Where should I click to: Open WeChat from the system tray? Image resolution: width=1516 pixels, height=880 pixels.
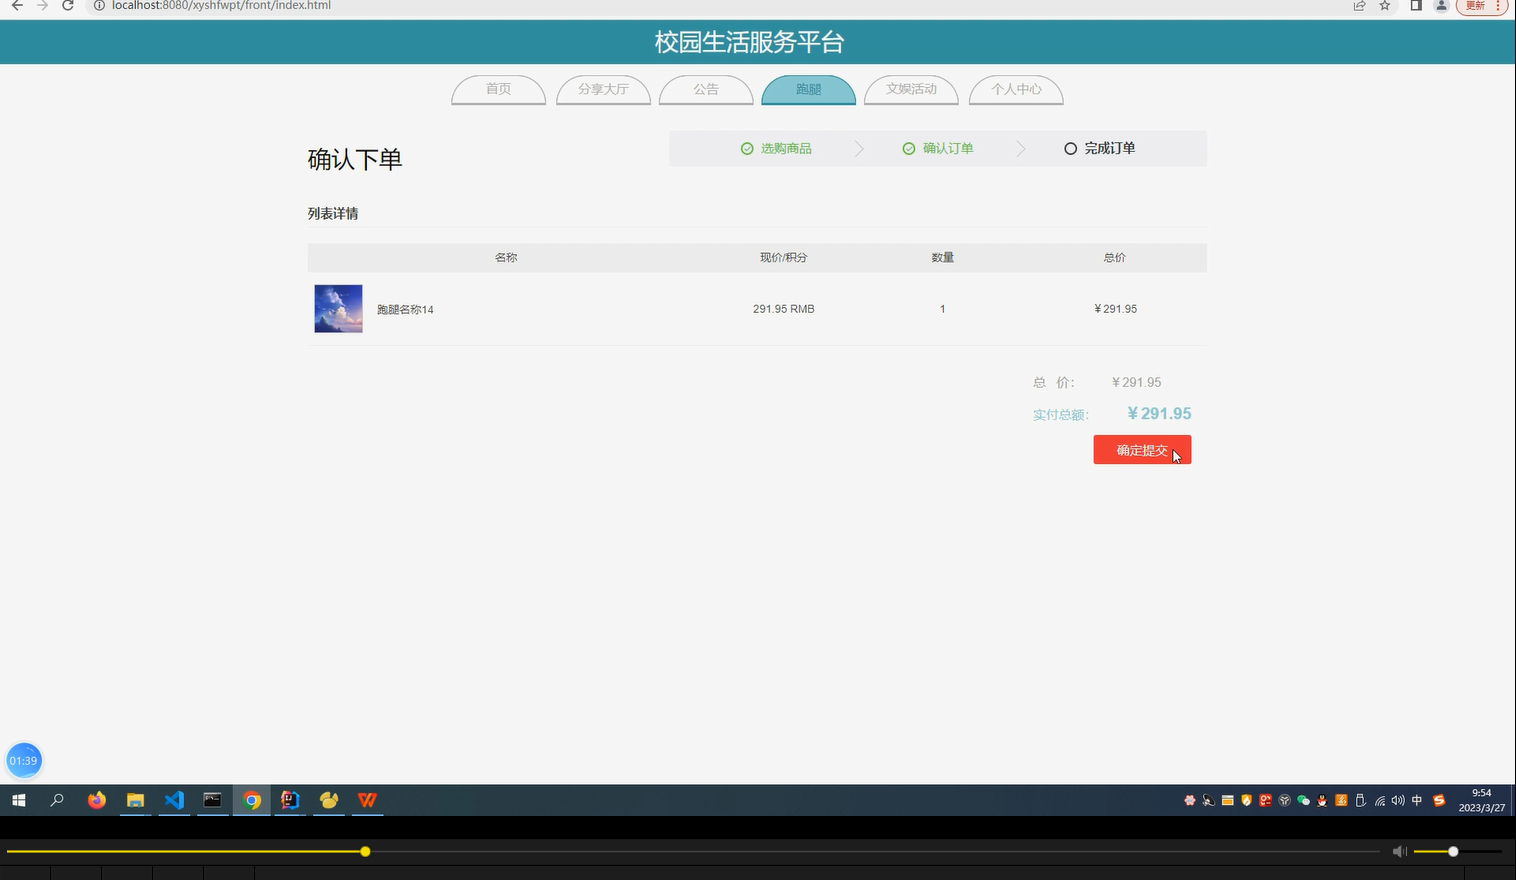(x=1303, y=801)
